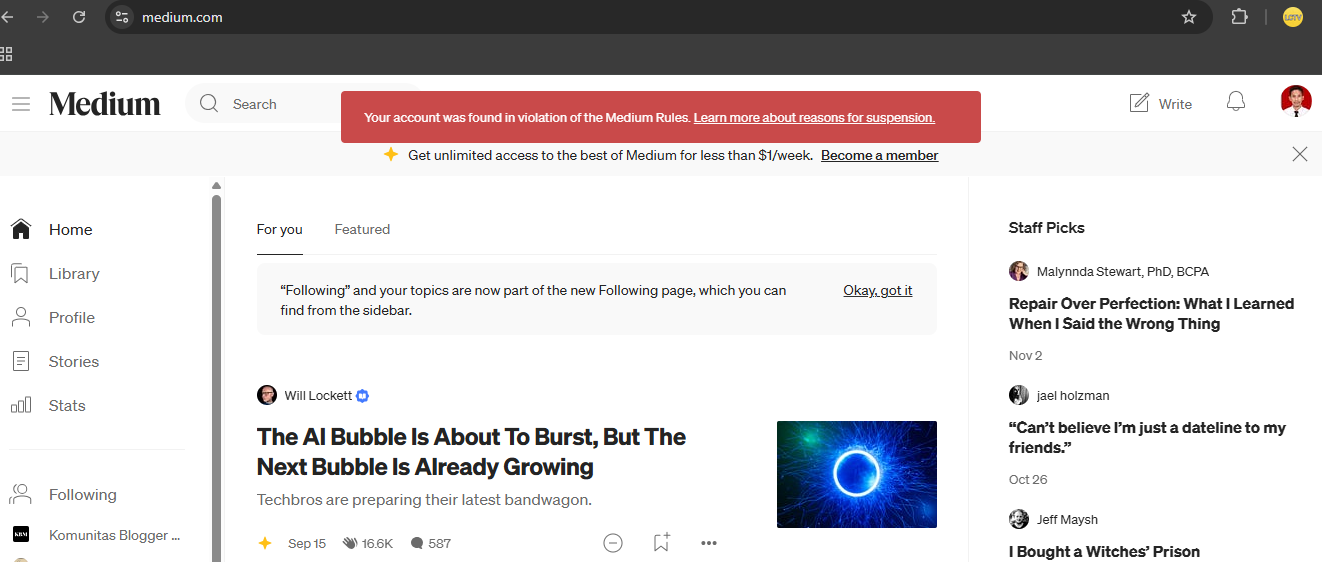This screenshot has height=562, width=1322.
Task: Click Malynnda Stewart's avatar
Action: 1019,271
